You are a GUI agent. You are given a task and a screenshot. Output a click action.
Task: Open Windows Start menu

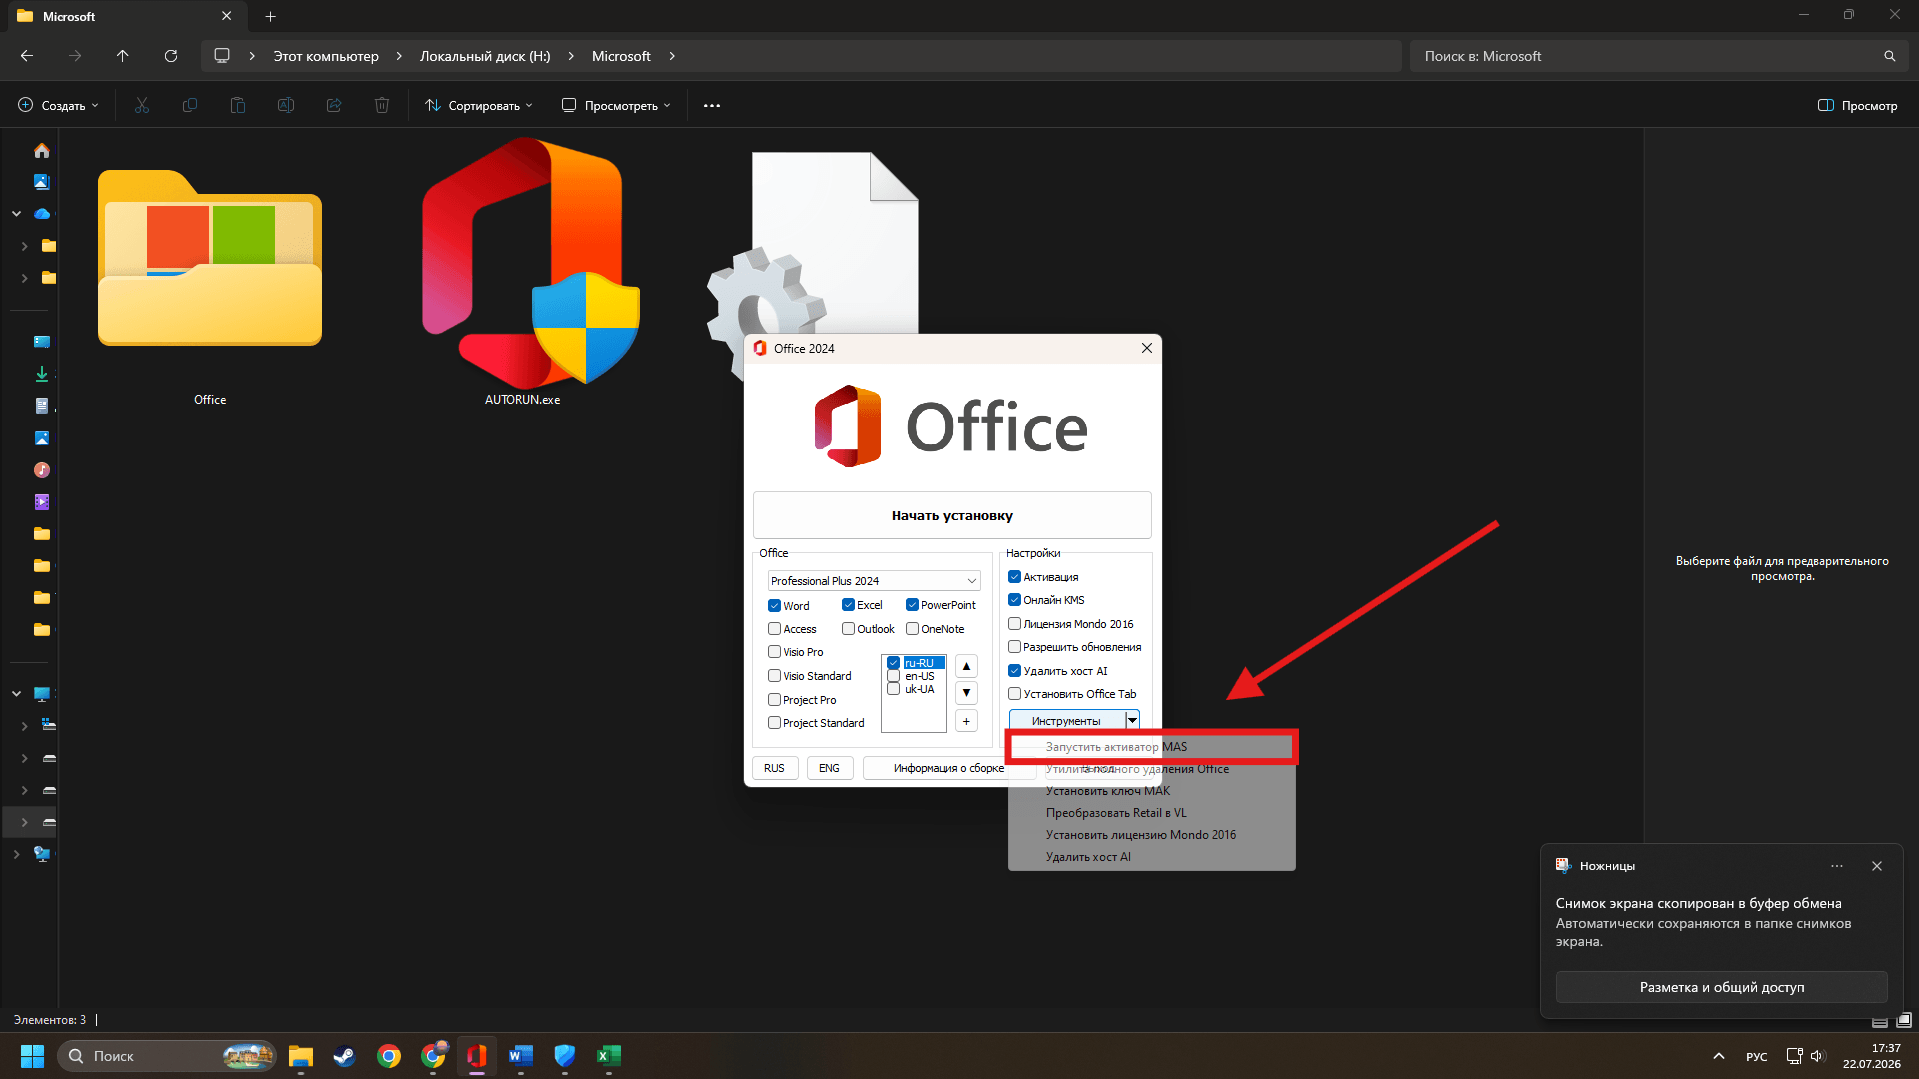click(32, 1056)
